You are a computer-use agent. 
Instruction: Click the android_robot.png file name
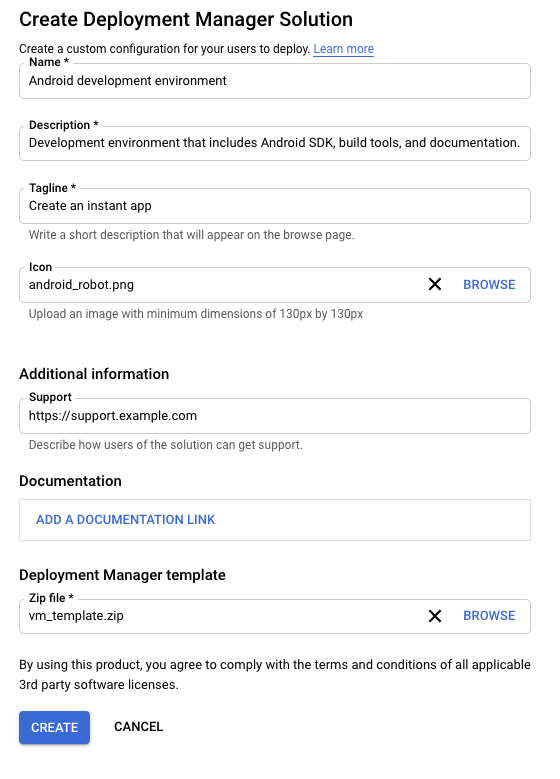pyautogui.click(x=81, y=285)
